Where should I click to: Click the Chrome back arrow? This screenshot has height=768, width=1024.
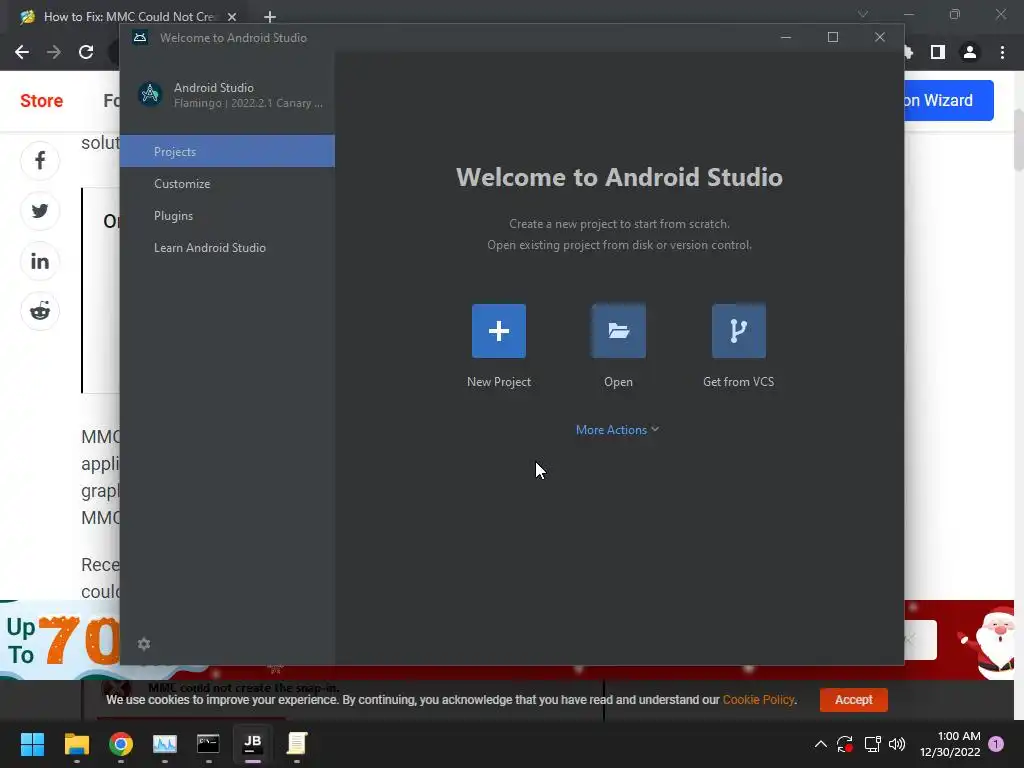click(x=22, y=52)
